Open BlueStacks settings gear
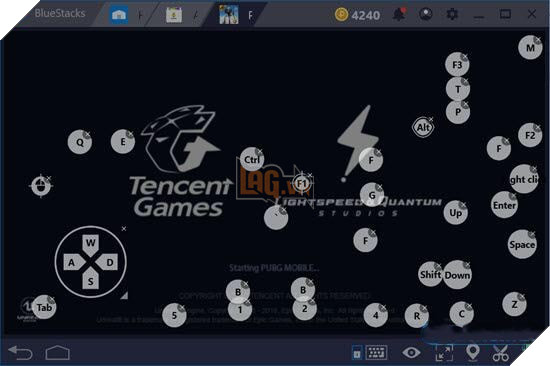The width and height of the screenshot is (550, 366). (452, 14)
